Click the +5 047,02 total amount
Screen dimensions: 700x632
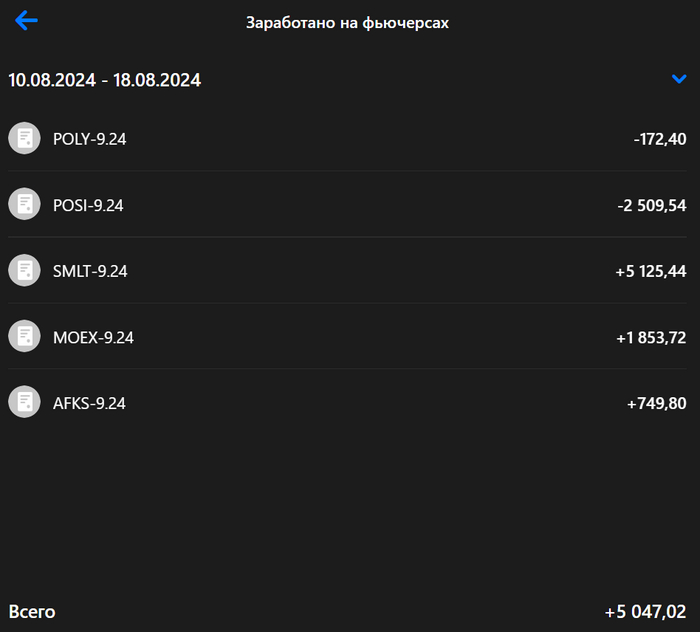click(x=645, y=611)
